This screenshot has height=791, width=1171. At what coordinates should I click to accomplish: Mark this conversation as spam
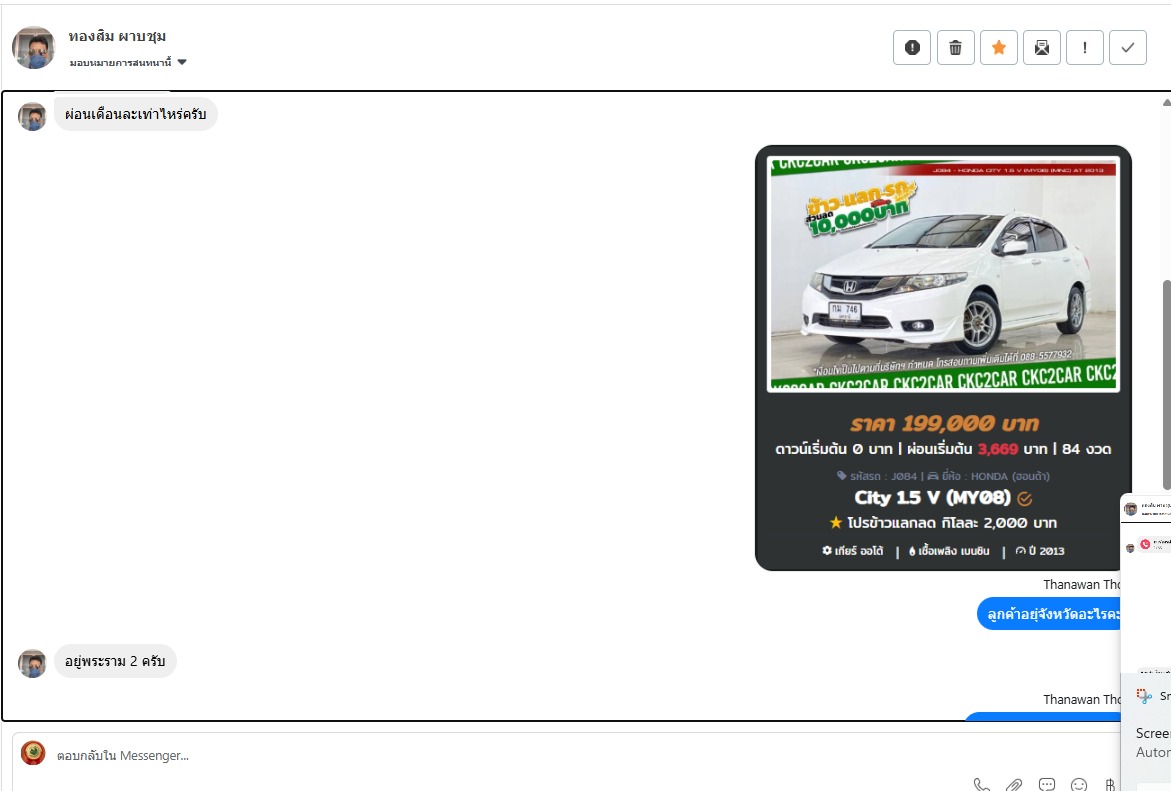click(x=912, y=48)
